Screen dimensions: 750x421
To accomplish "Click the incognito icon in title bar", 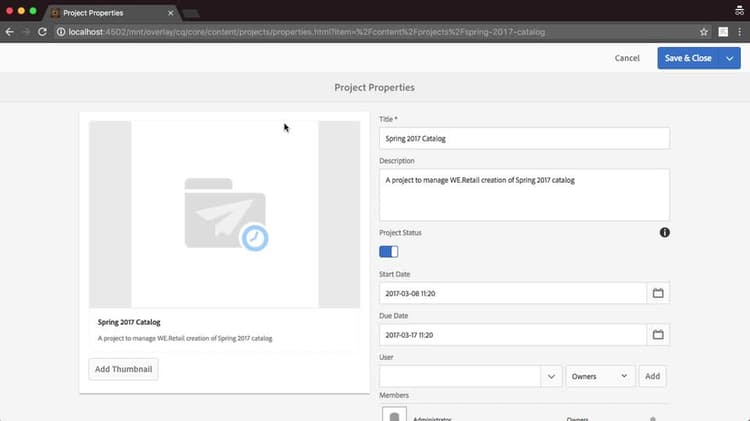I will (x=739, y=11).
